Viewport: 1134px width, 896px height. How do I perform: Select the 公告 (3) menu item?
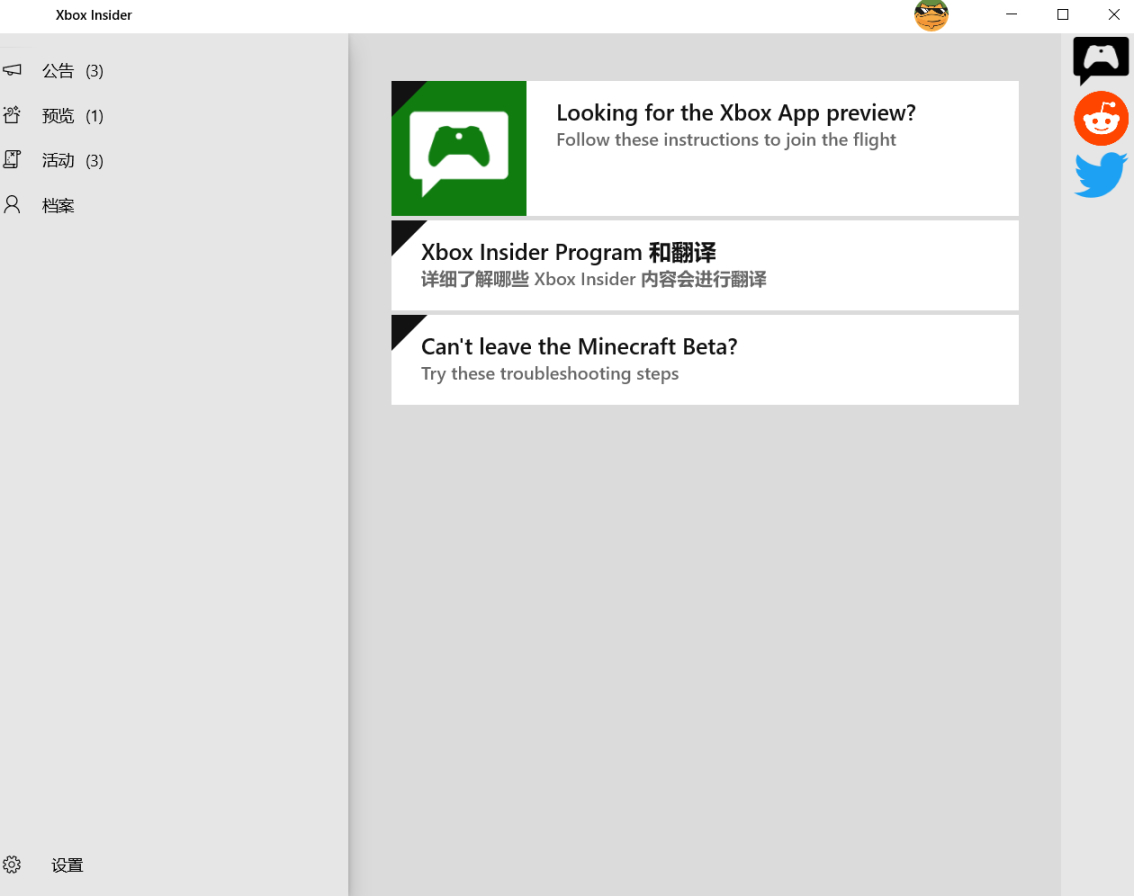[x=174, y=71]
